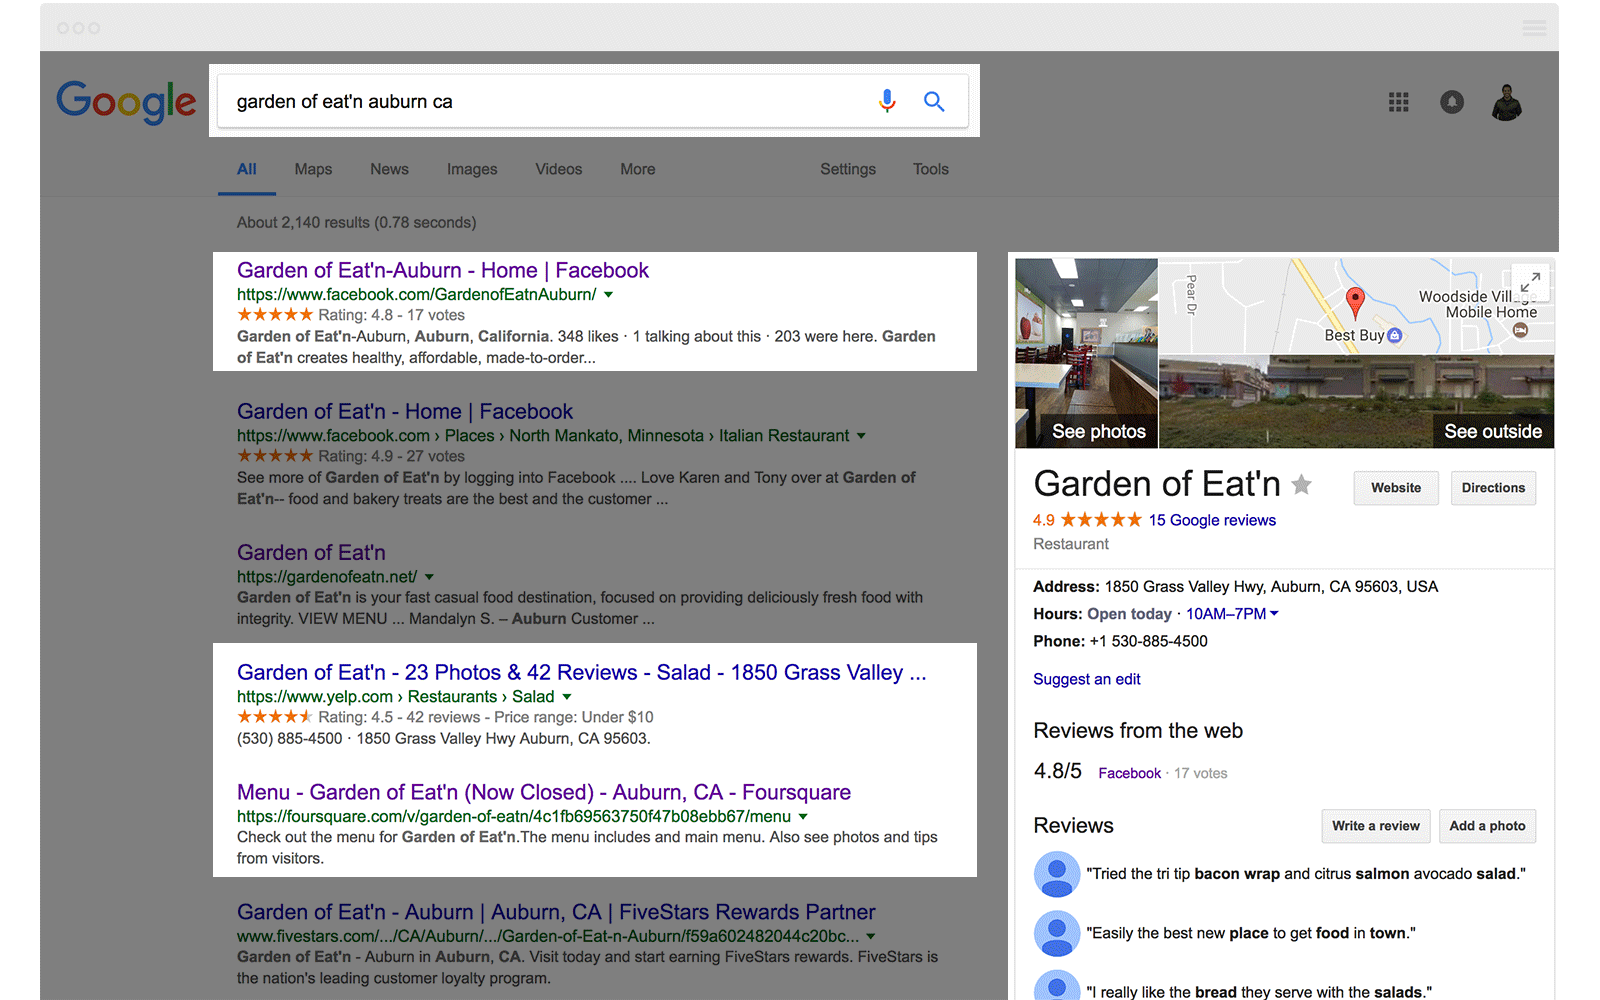Open the Settings menu
Viewport: 1600px width, 1000px height.
click(848, 169)
